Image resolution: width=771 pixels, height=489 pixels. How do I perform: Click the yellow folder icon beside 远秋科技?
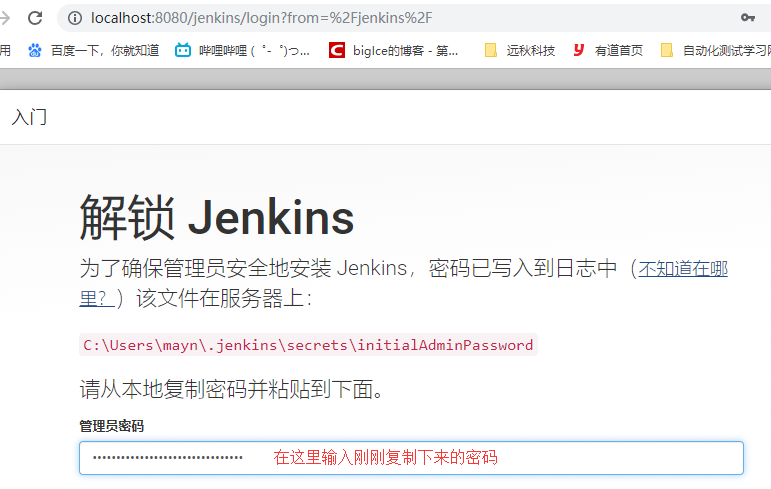click(x=491, y=50)
